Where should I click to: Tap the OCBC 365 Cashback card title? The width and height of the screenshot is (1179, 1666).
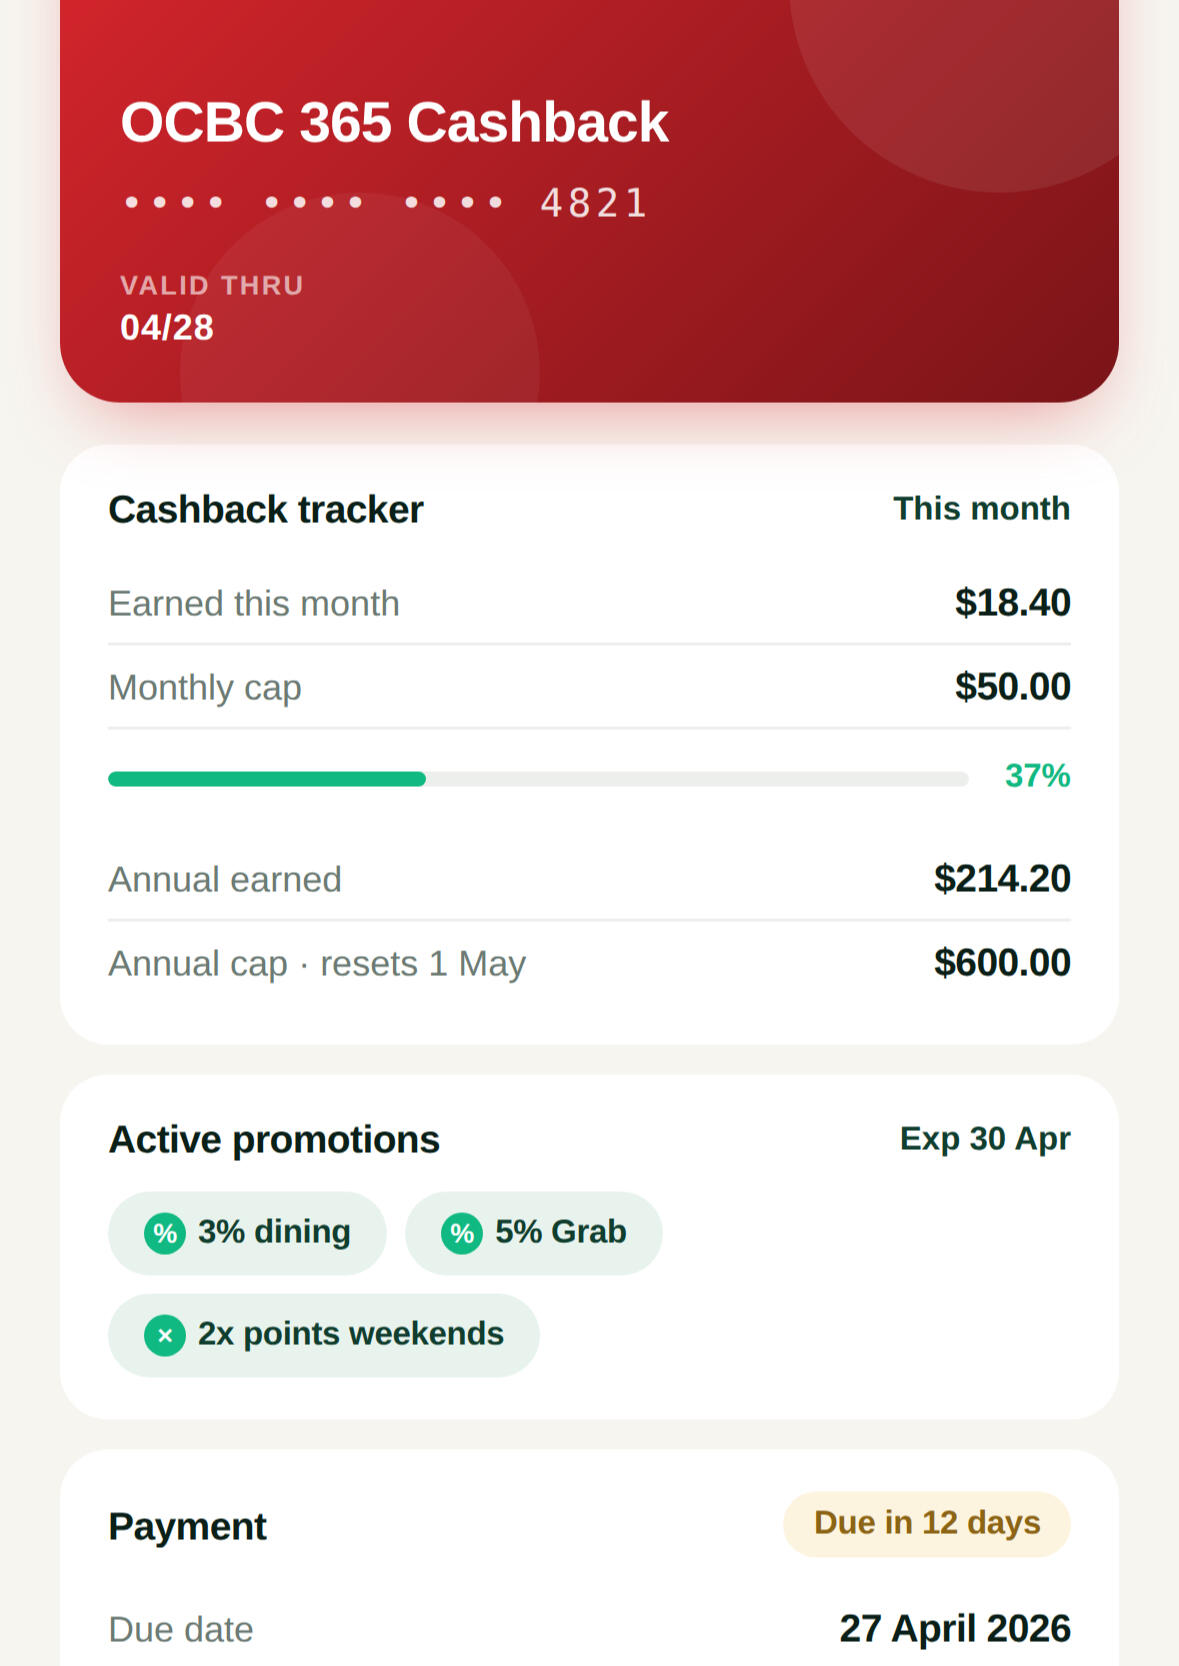click(x=394, y=122)
